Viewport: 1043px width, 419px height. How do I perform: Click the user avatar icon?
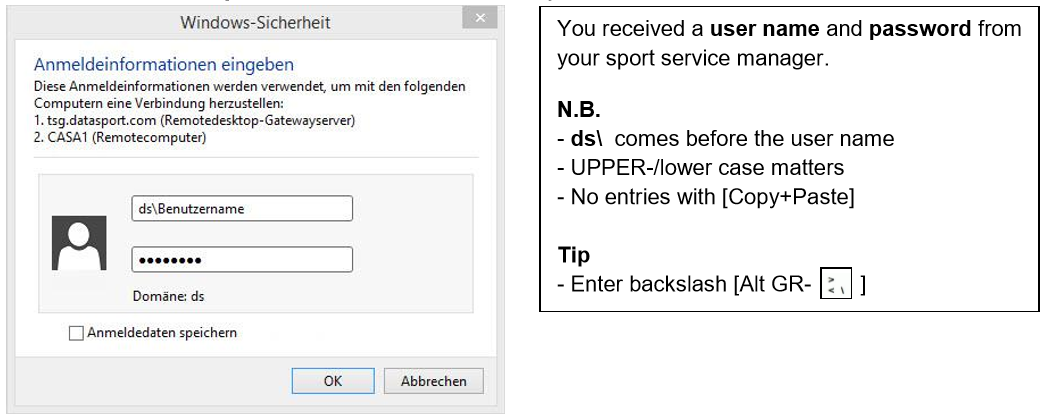pos(79,243)
